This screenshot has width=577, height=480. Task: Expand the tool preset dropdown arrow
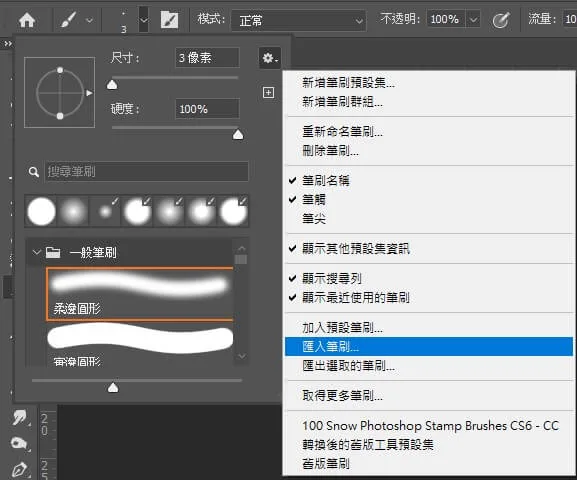[x=89, y=20]
